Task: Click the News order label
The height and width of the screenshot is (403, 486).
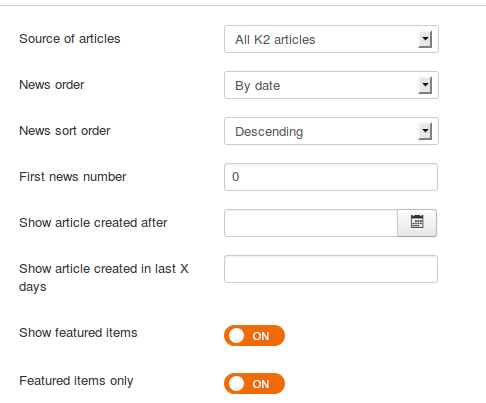Action: pyautogui.click(x=52, y=85)
